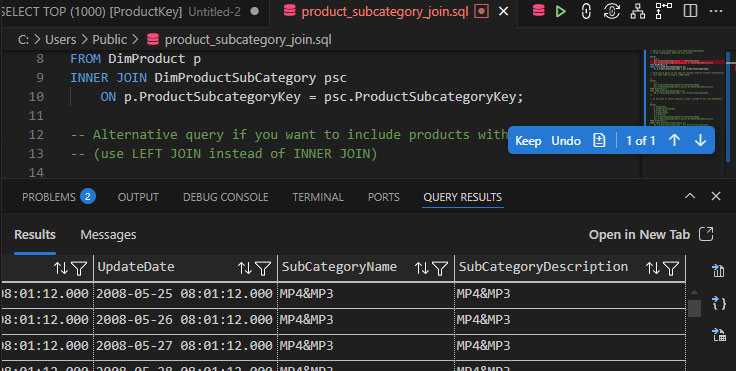This screenshot has width=736, height=371.
Task: Sort the SubCategoryName column
Action: click(x=422, y=268)
